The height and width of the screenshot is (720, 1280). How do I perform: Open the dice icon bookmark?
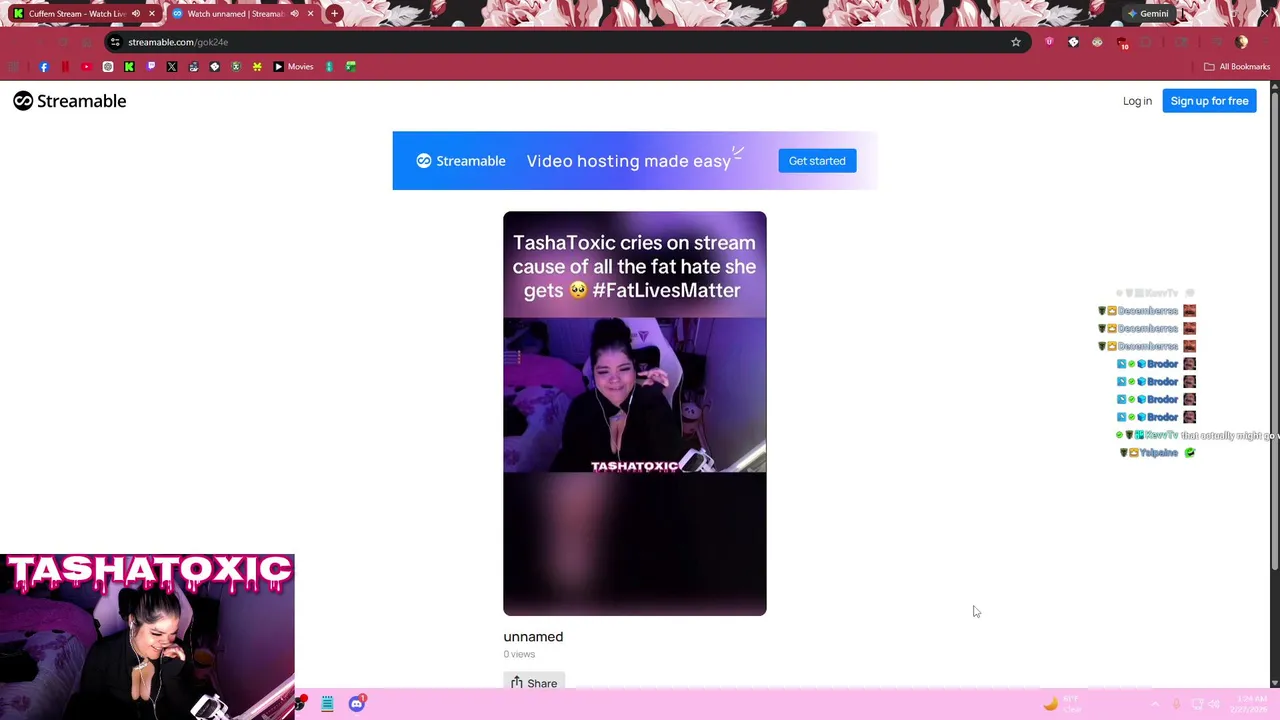tap(214, 67)
